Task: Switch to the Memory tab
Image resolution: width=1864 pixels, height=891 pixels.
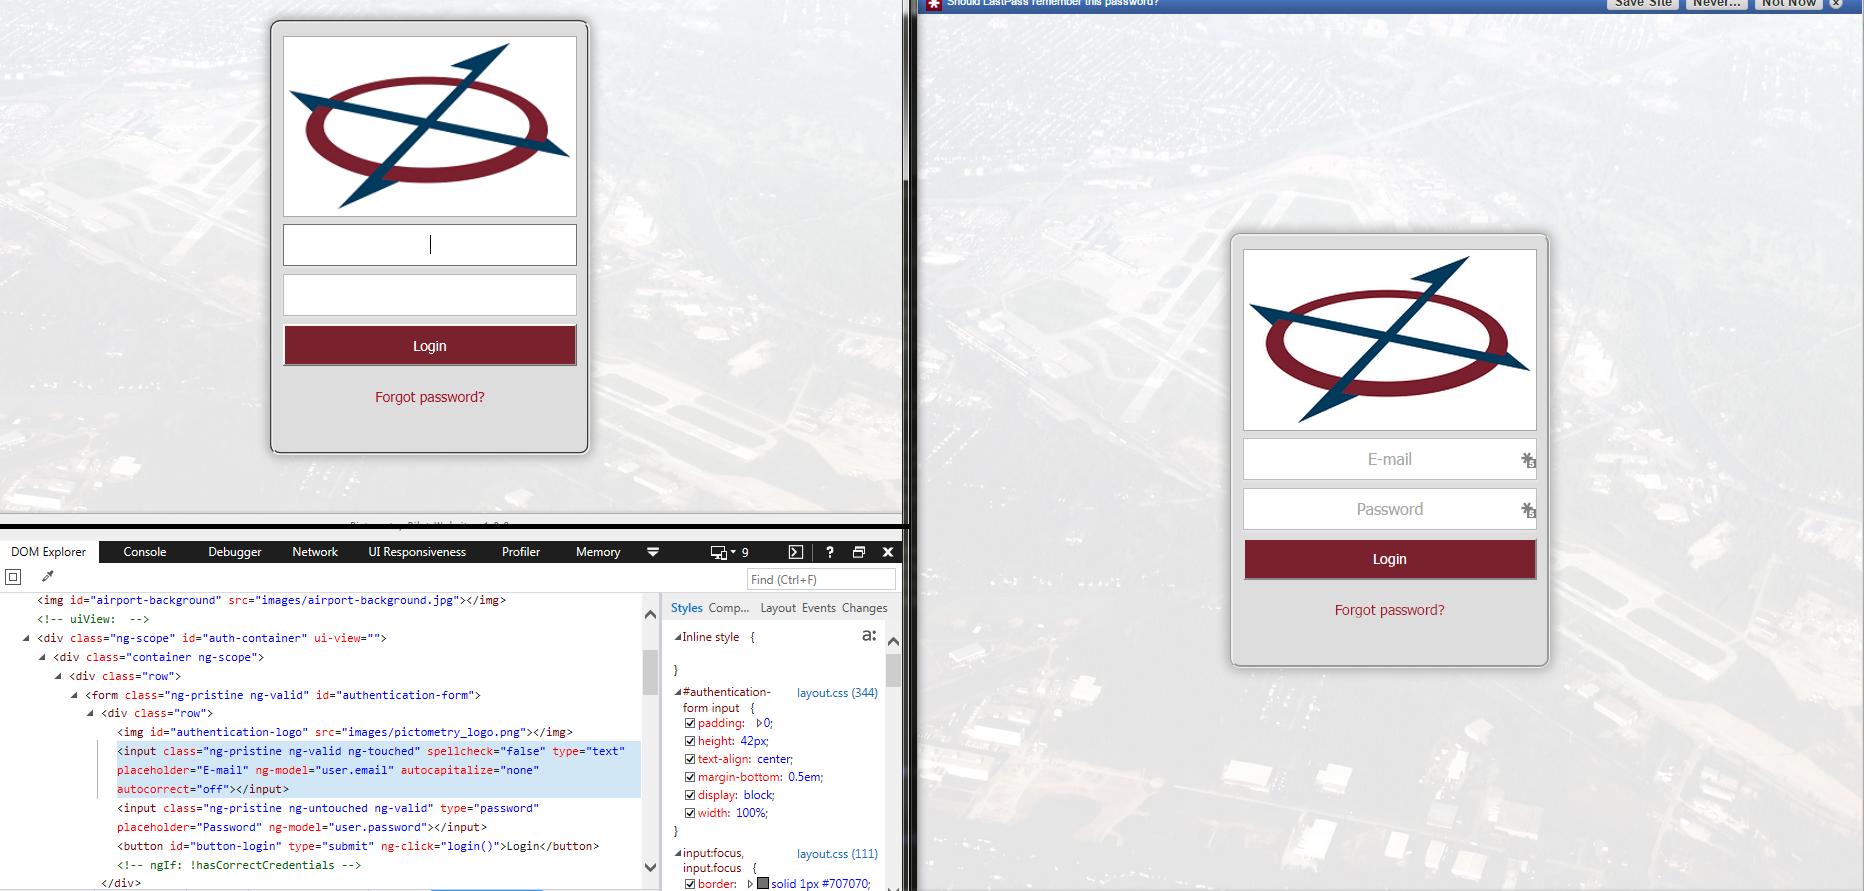Action: (x=598, y=552)
